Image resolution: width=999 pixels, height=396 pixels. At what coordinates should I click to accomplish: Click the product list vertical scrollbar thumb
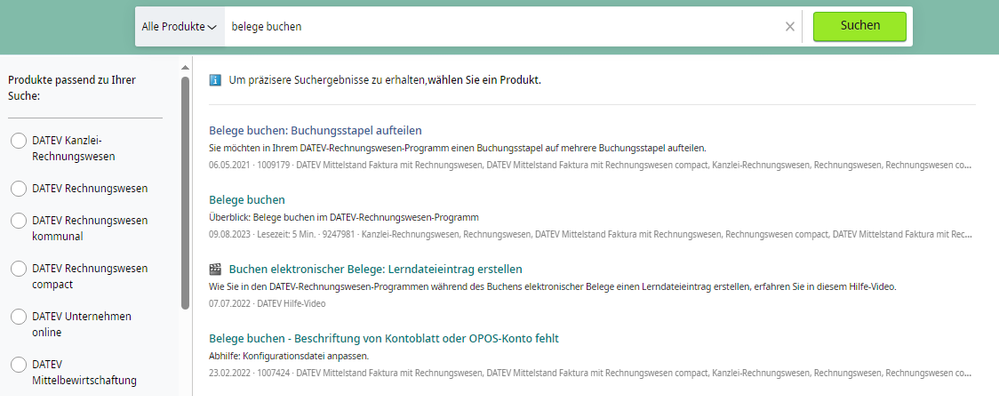[x=185, y=193]
